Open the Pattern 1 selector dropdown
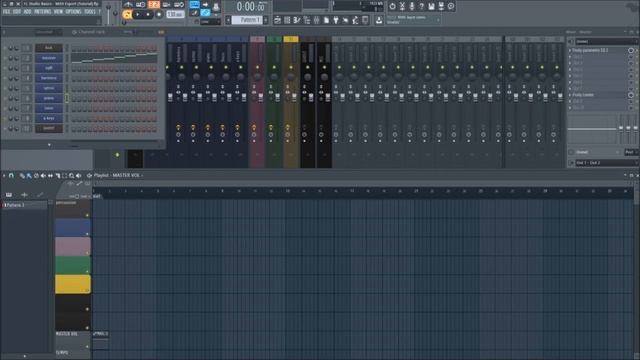The image size is (640, 360). [247, 20]
